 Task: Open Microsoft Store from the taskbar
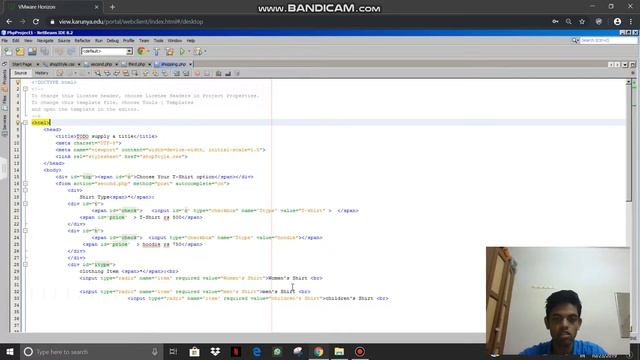click(194, 351)
